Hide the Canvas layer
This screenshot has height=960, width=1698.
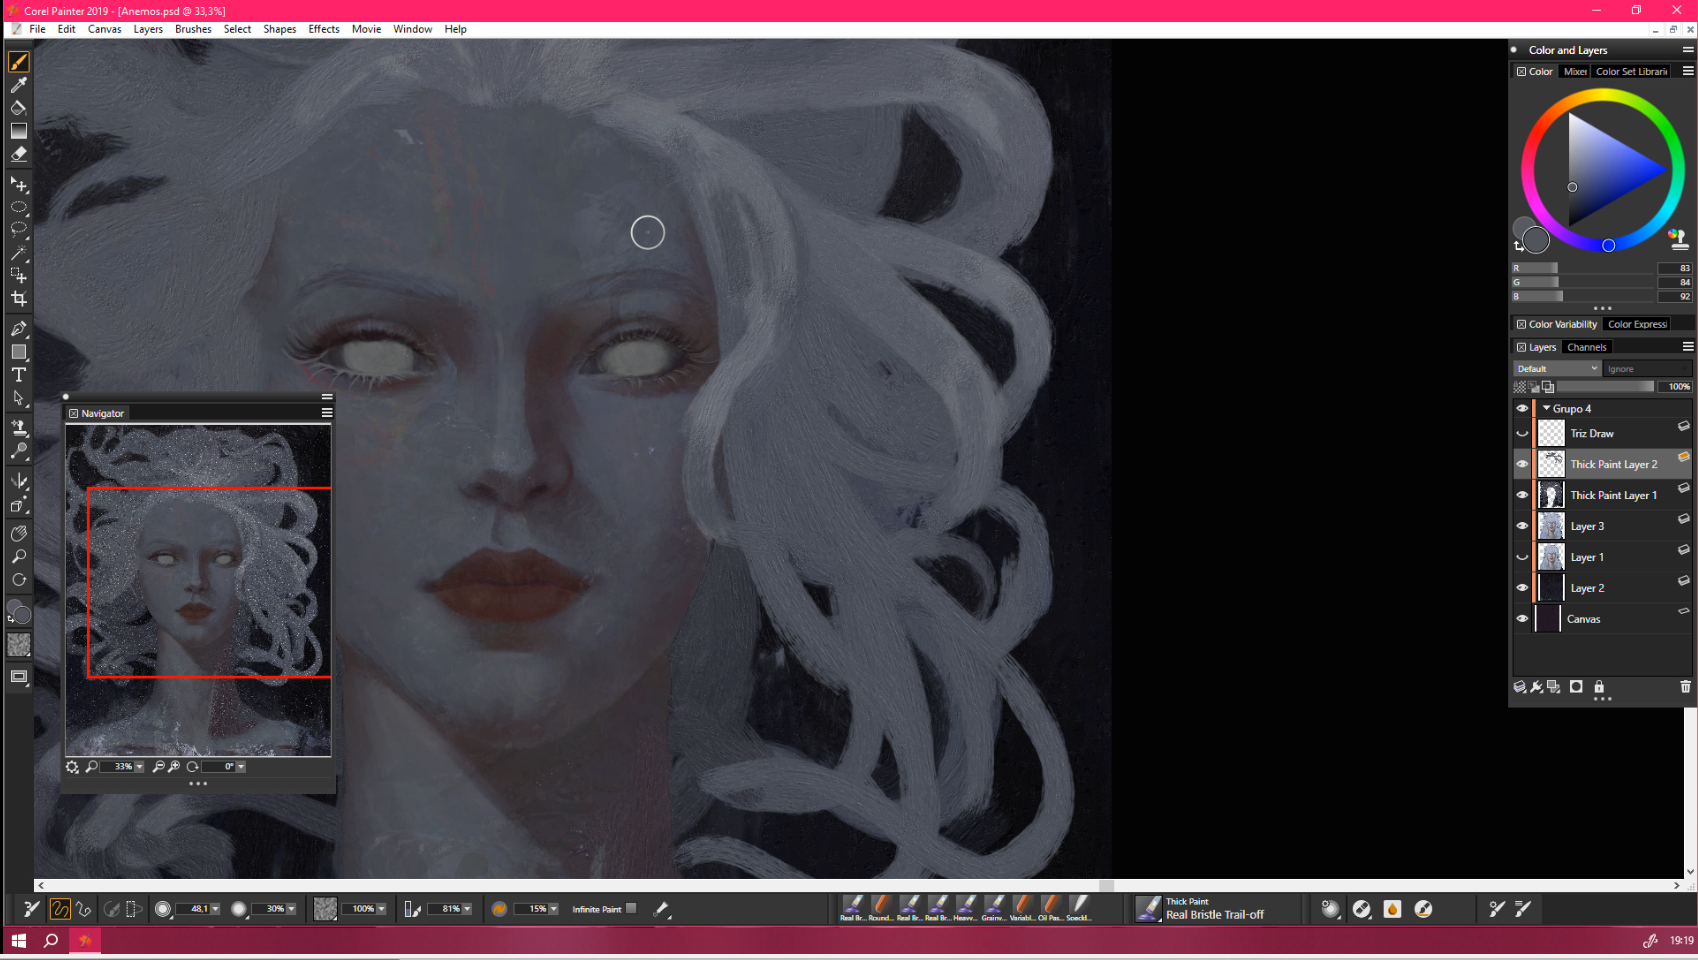point(1522,619)
